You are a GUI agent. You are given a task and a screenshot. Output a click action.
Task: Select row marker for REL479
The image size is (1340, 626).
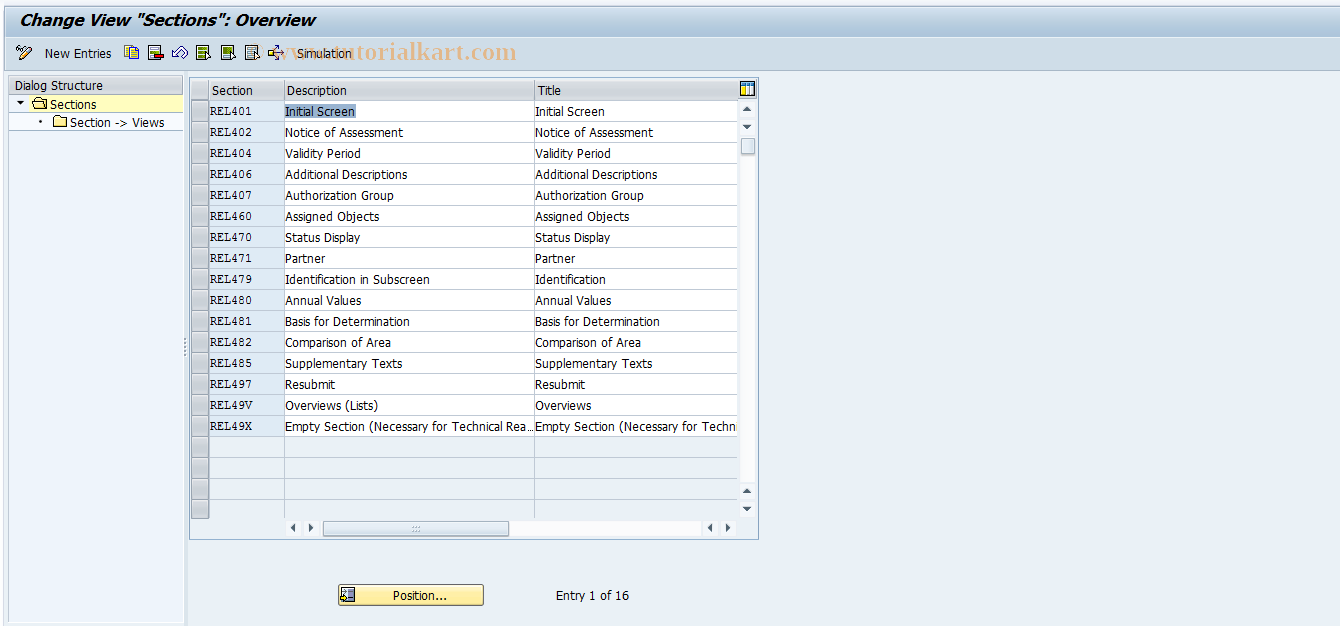point(200,279)
